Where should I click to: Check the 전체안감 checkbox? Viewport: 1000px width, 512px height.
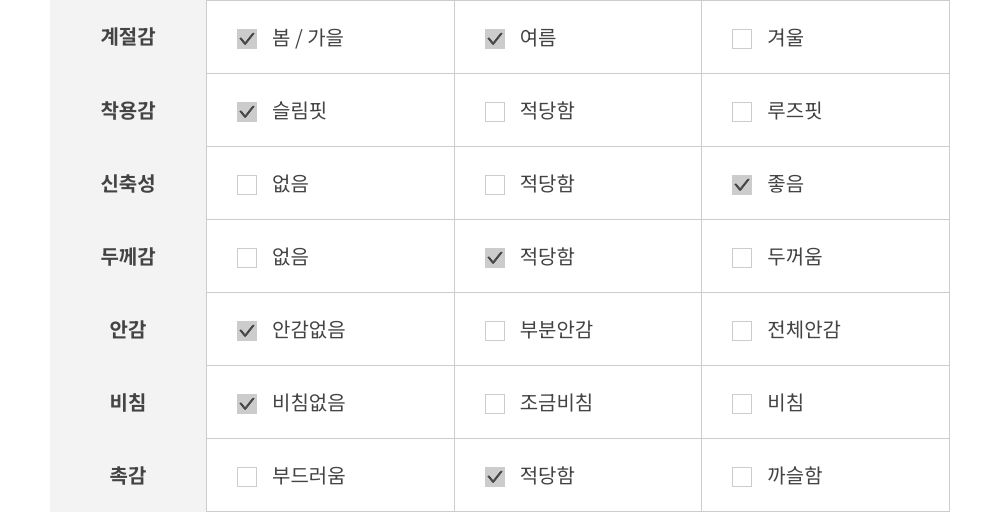(742, 331)
